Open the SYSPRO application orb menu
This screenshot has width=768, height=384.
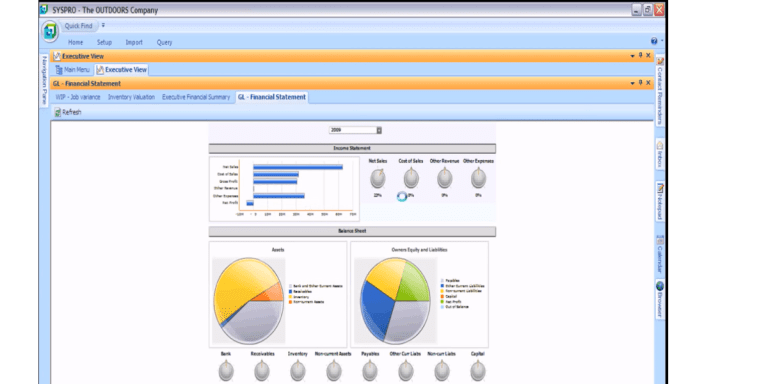(50, 32)
